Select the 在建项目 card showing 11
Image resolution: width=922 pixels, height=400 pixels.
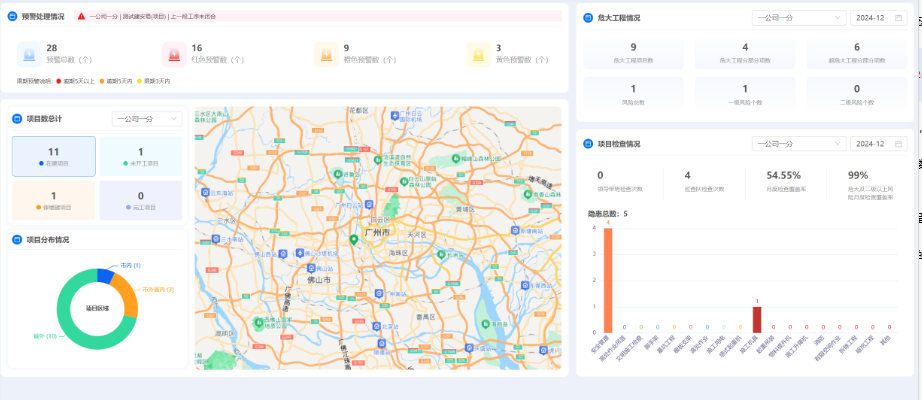pos(54,156)
